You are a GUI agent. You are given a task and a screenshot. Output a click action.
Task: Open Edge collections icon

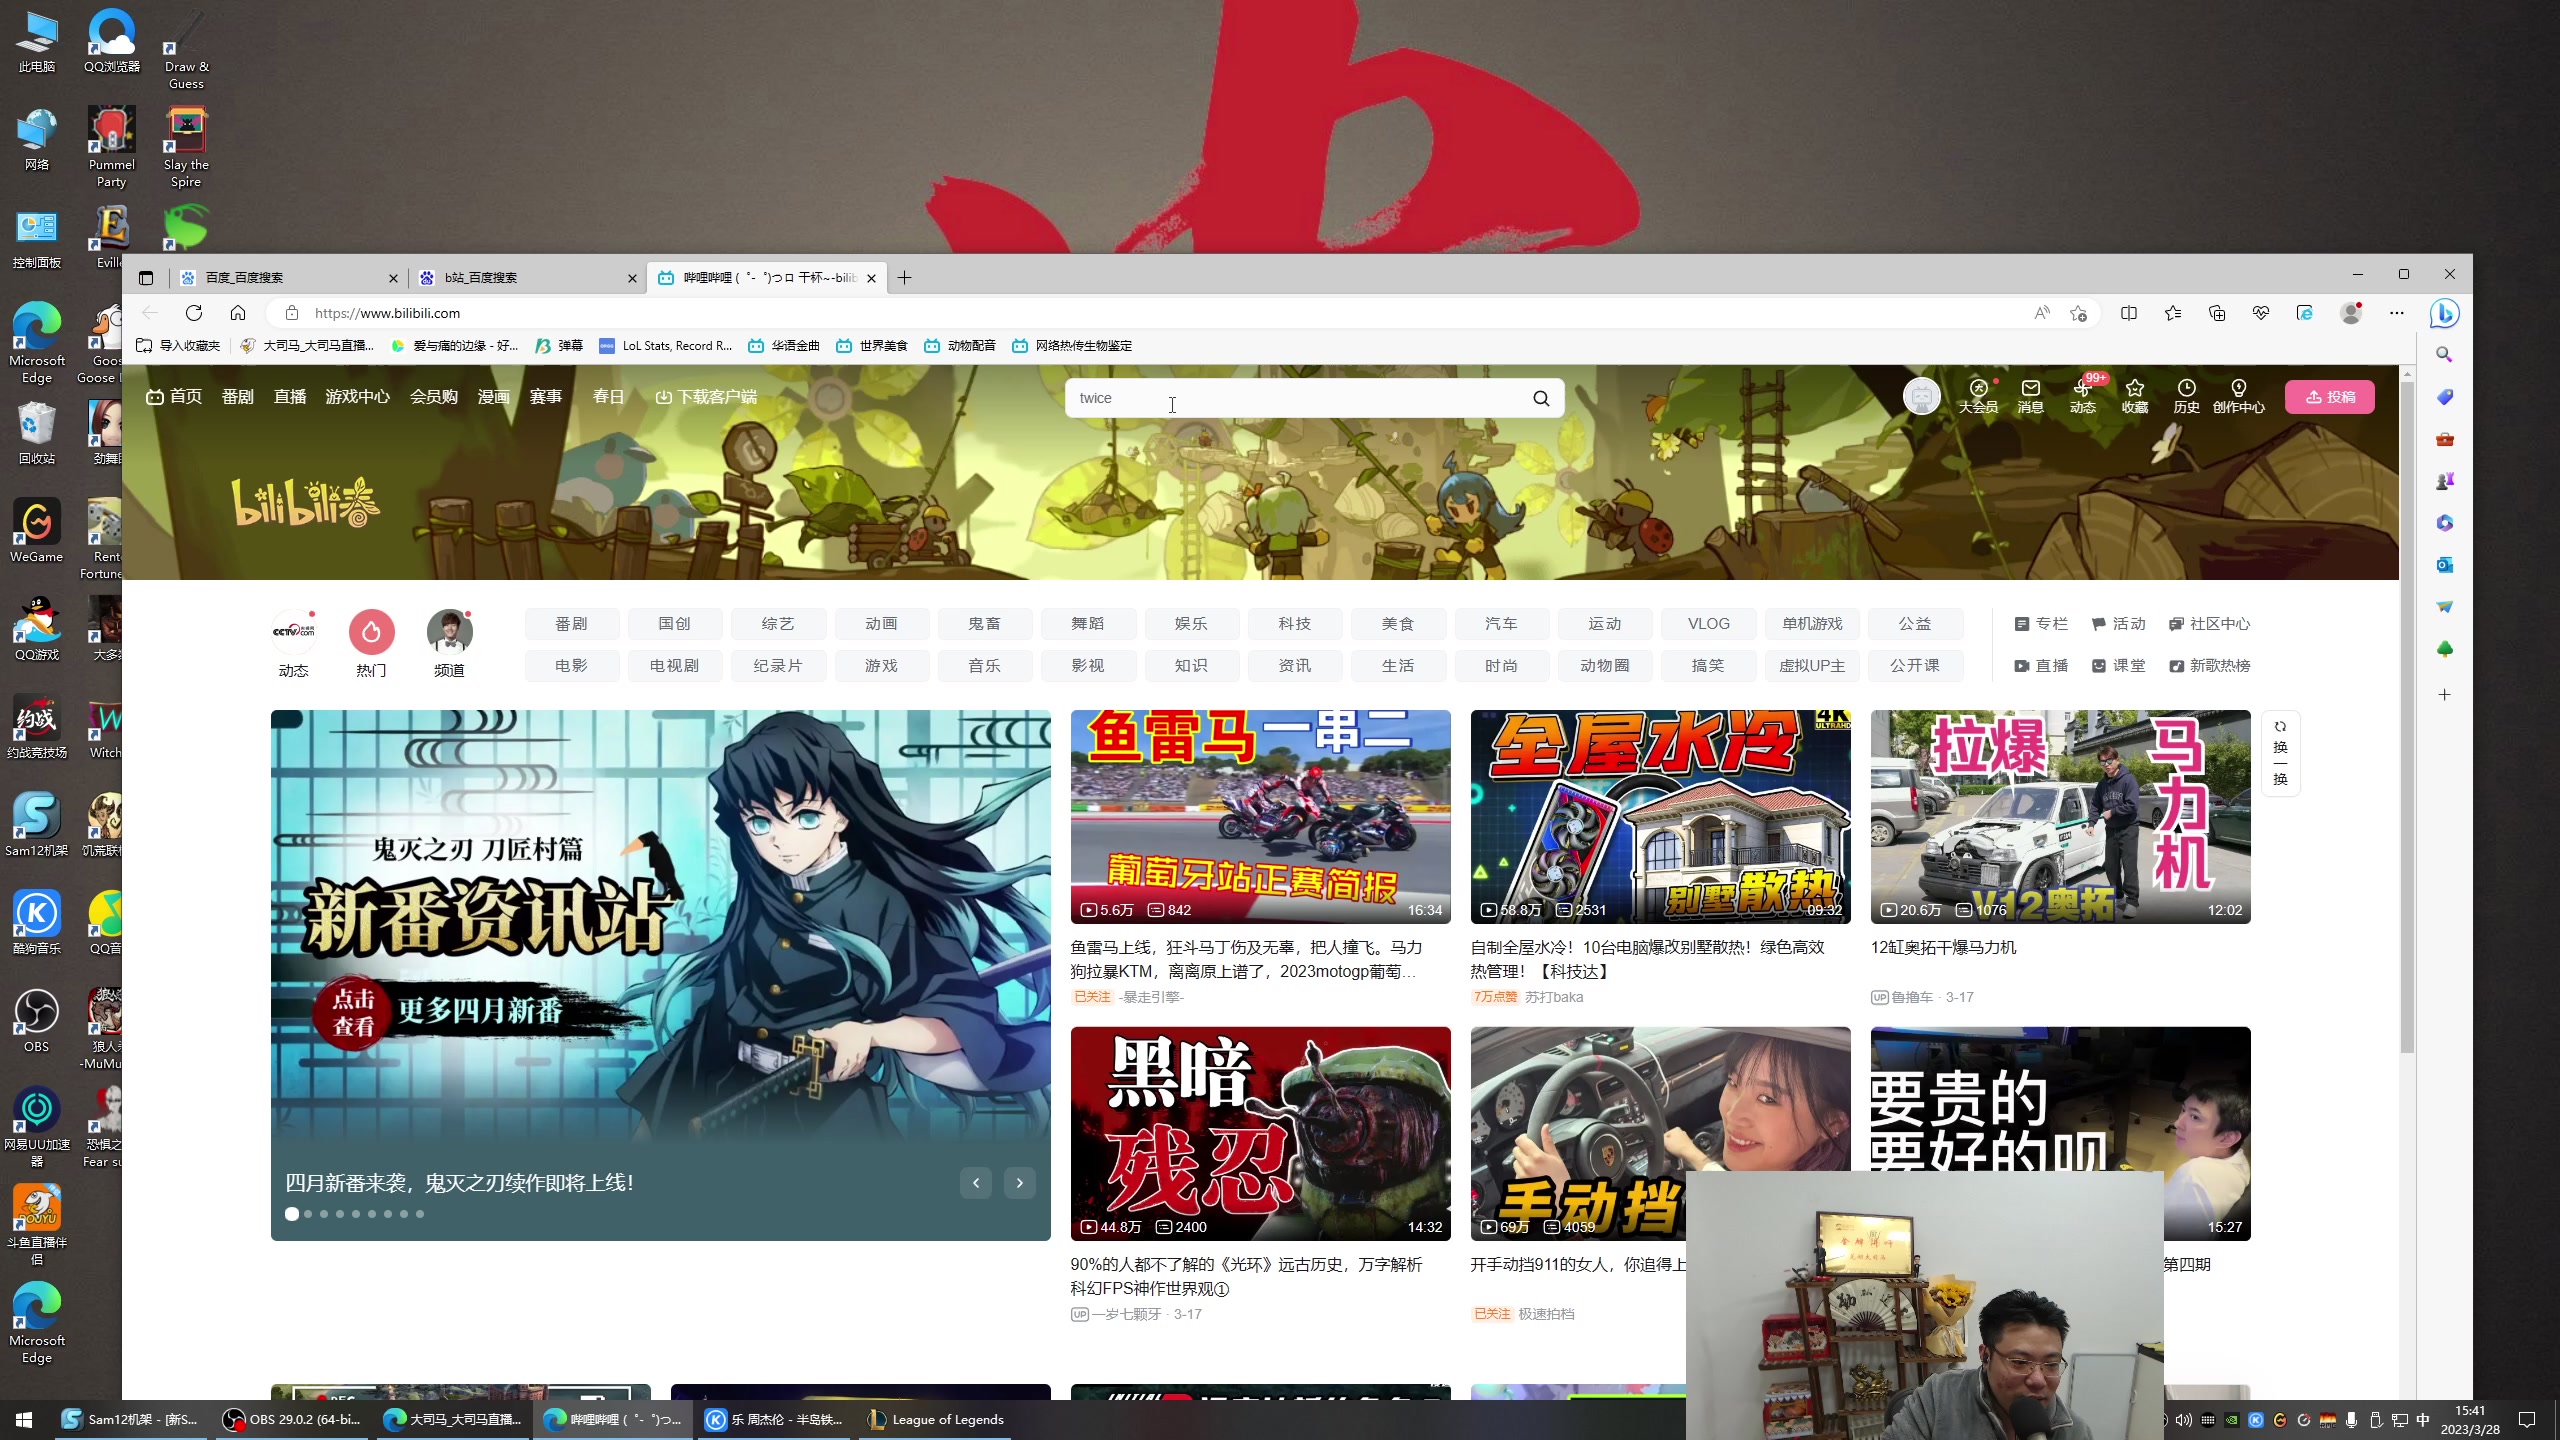2217,313
